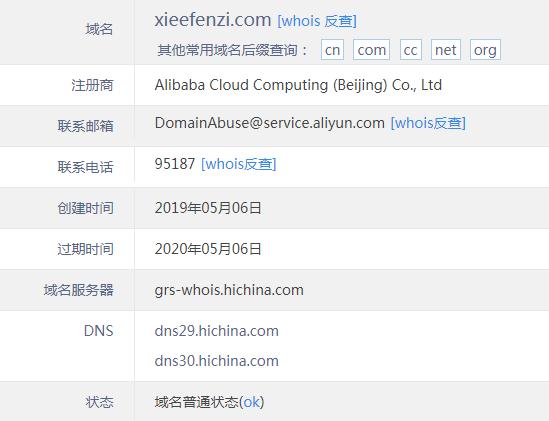Click the 域名普通状态 status text
This screenshot has height=421, width=549.
196,402
